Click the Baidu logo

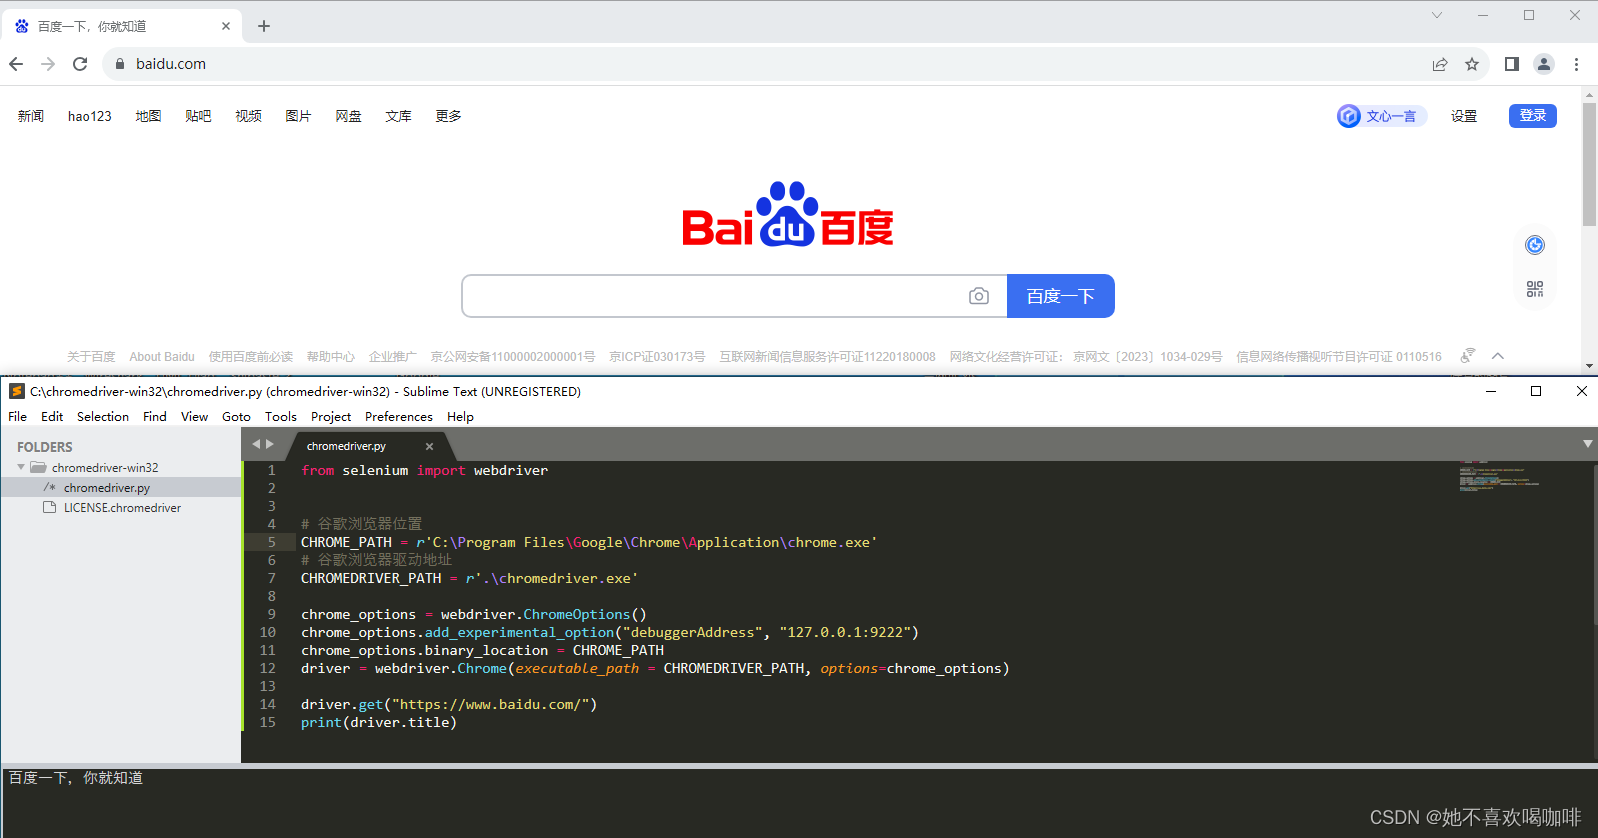[788, 214]
